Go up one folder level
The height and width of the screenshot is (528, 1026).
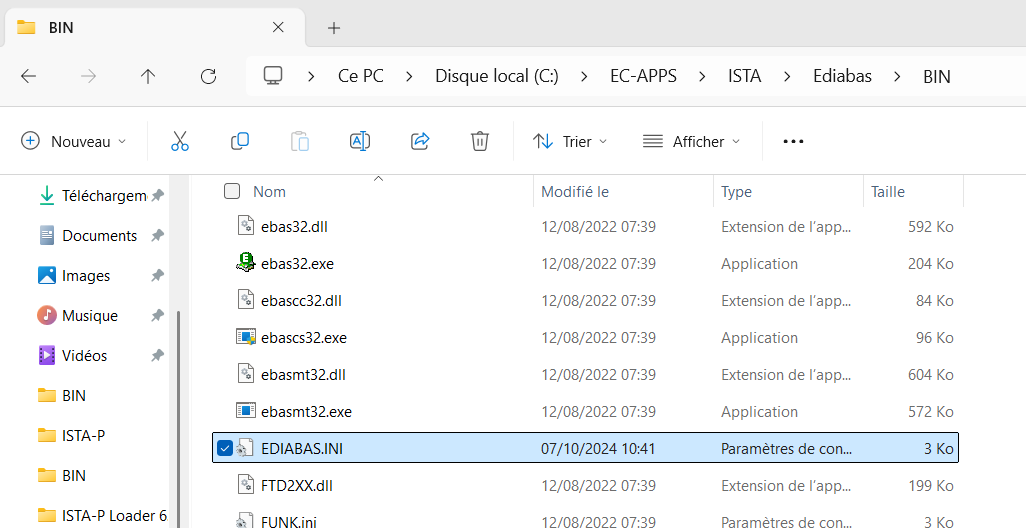click(148, 76)
